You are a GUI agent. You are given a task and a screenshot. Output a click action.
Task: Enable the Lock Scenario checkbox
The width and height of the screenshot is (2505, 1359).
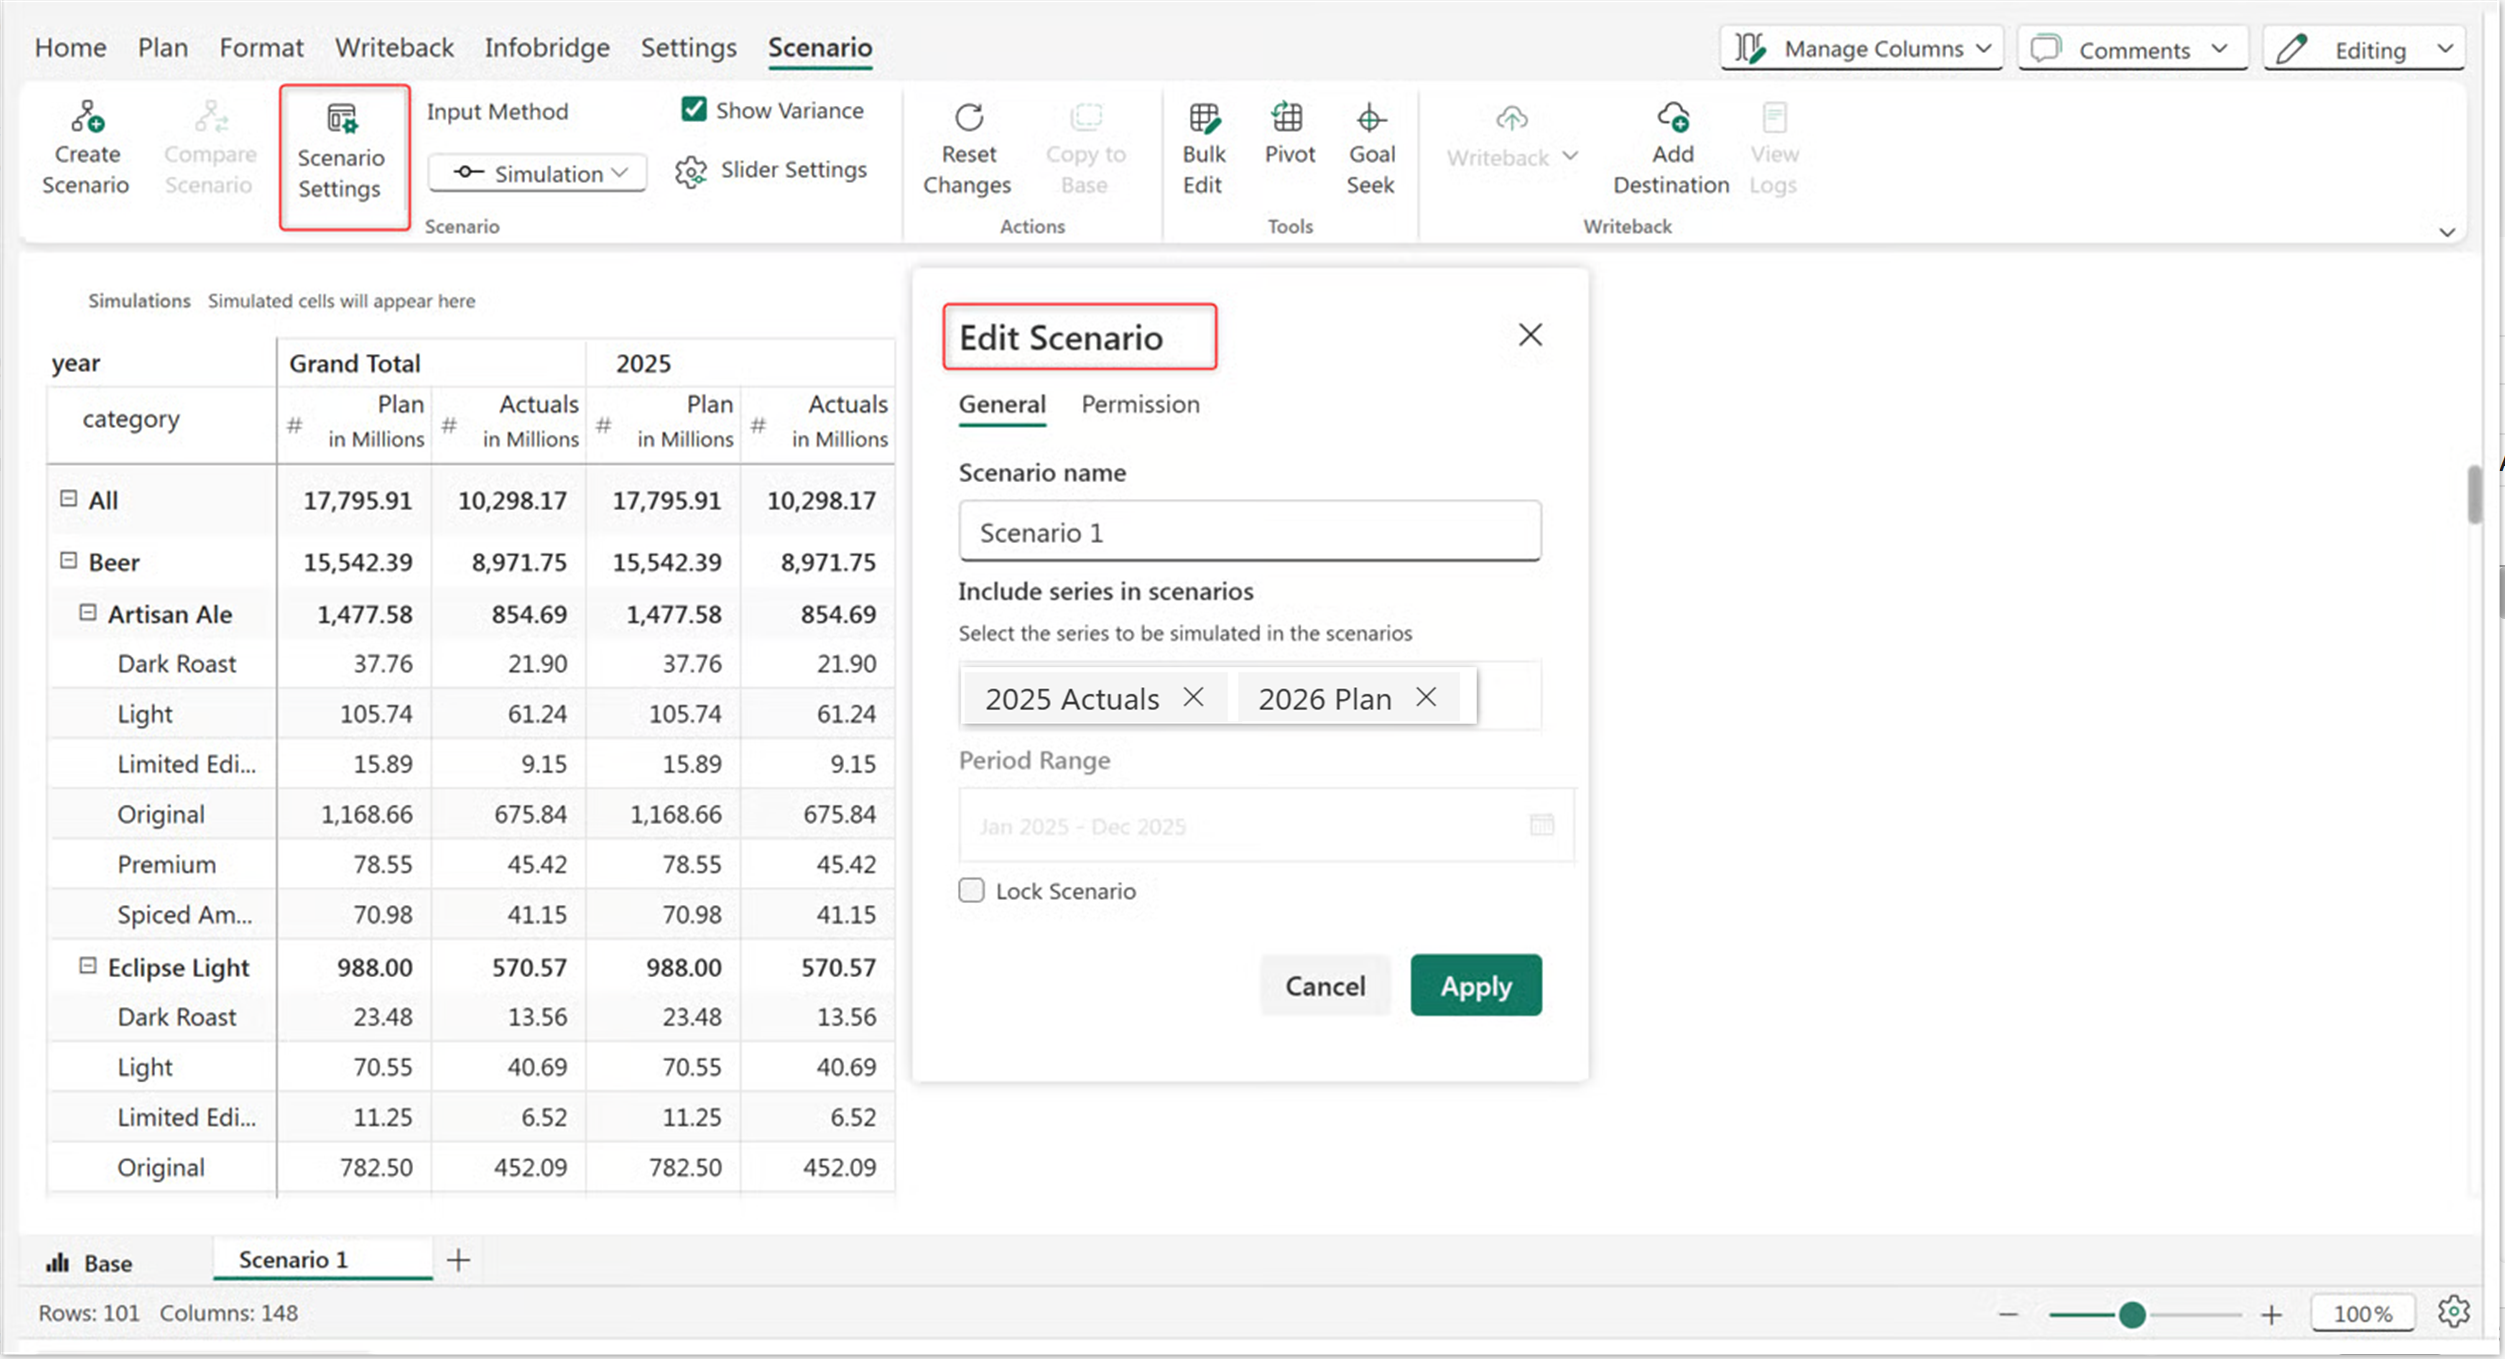(x=971, y=890)
